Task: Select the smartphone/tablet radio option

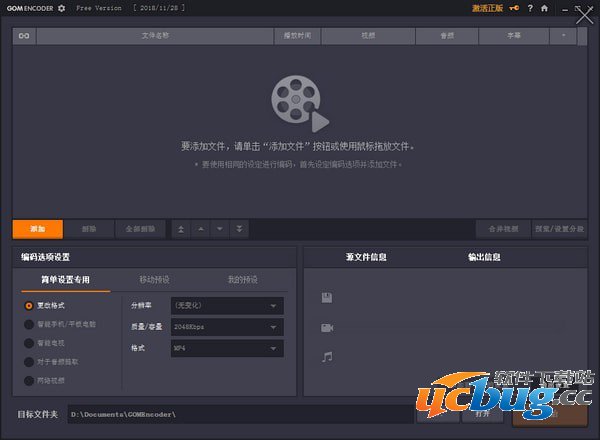Action: 29,324
